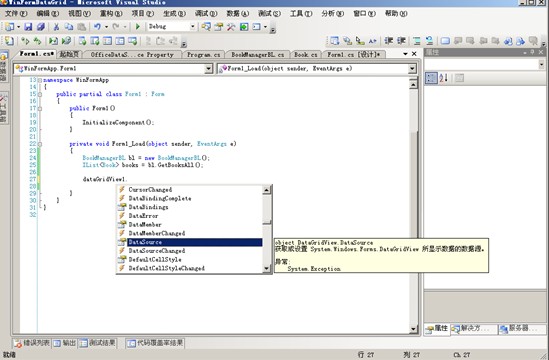Open the Undo history dropdown arrow
This screenshot has width=549, height=360.
106,27
